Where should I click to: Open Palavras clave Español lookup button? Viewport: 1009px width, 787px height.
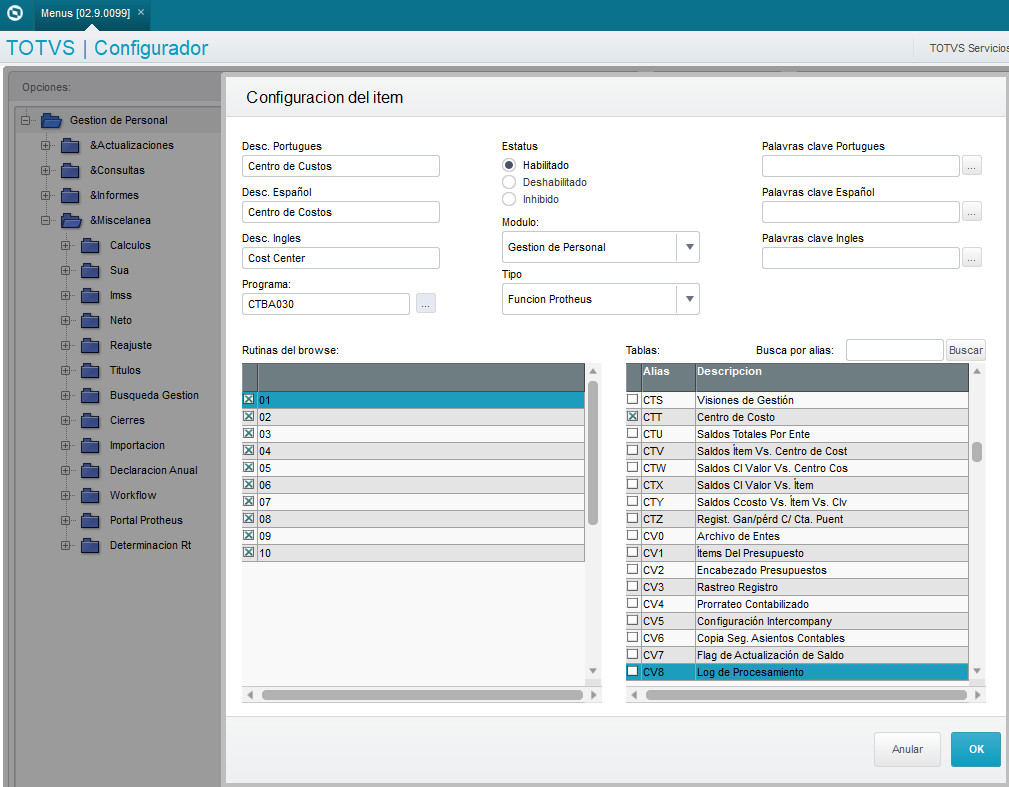coord(972,212)
